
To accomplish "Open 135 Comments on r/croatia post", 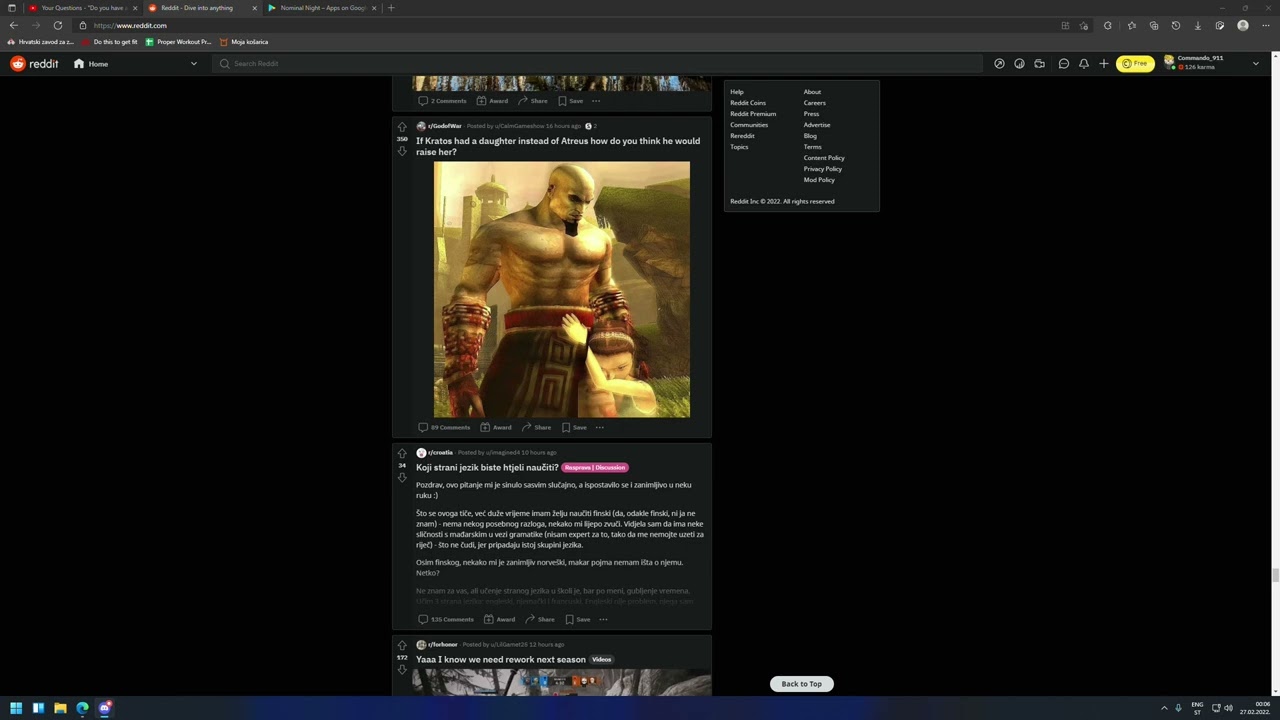I will pyautogui.click(x=446, y=619).
